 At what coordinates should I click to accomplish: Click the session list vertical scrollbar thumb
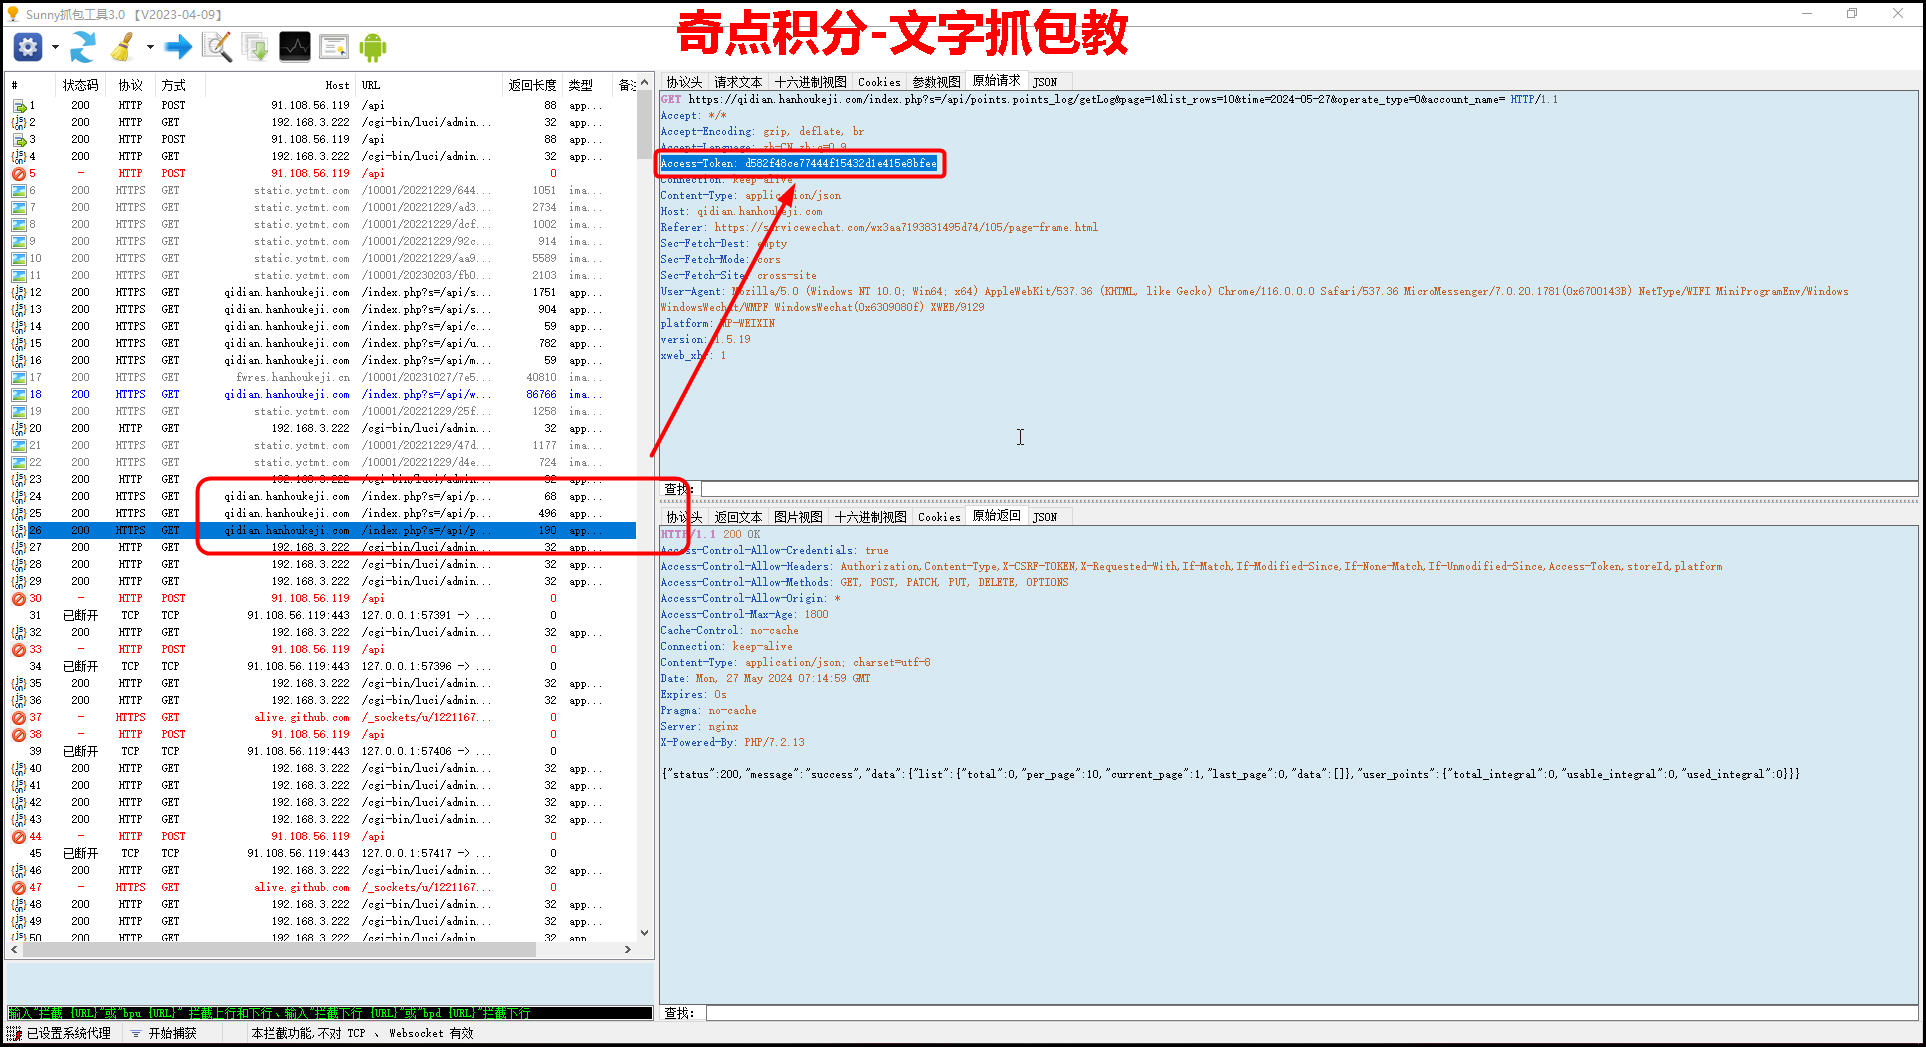(x=644, y=125)
